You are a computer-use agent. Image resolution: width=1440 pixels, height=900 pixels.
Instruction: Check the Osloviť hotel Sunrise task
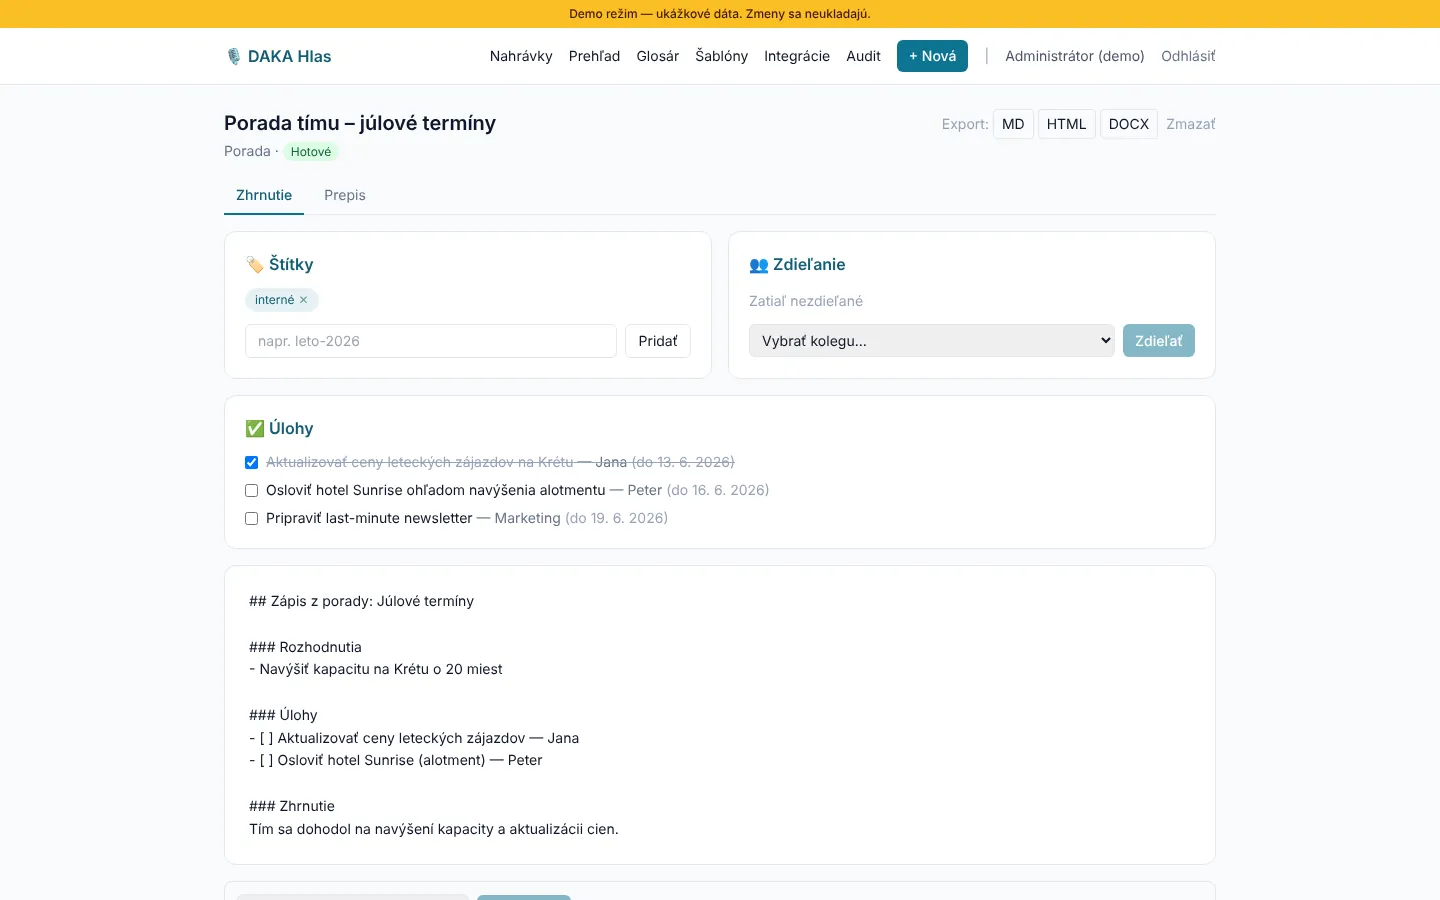(x=252, y=490)
